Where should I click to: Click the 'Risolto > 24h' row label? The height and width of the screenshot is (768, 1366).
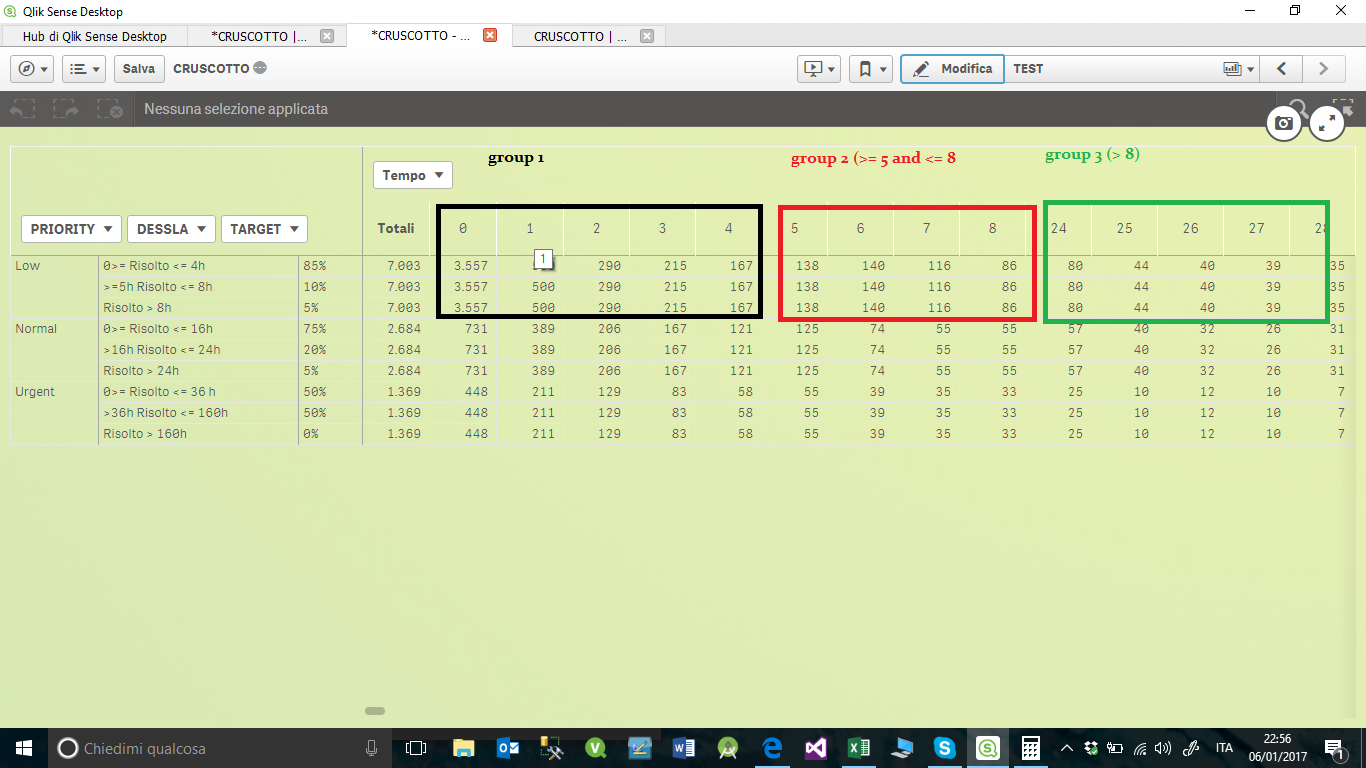(x=140, y=370)
